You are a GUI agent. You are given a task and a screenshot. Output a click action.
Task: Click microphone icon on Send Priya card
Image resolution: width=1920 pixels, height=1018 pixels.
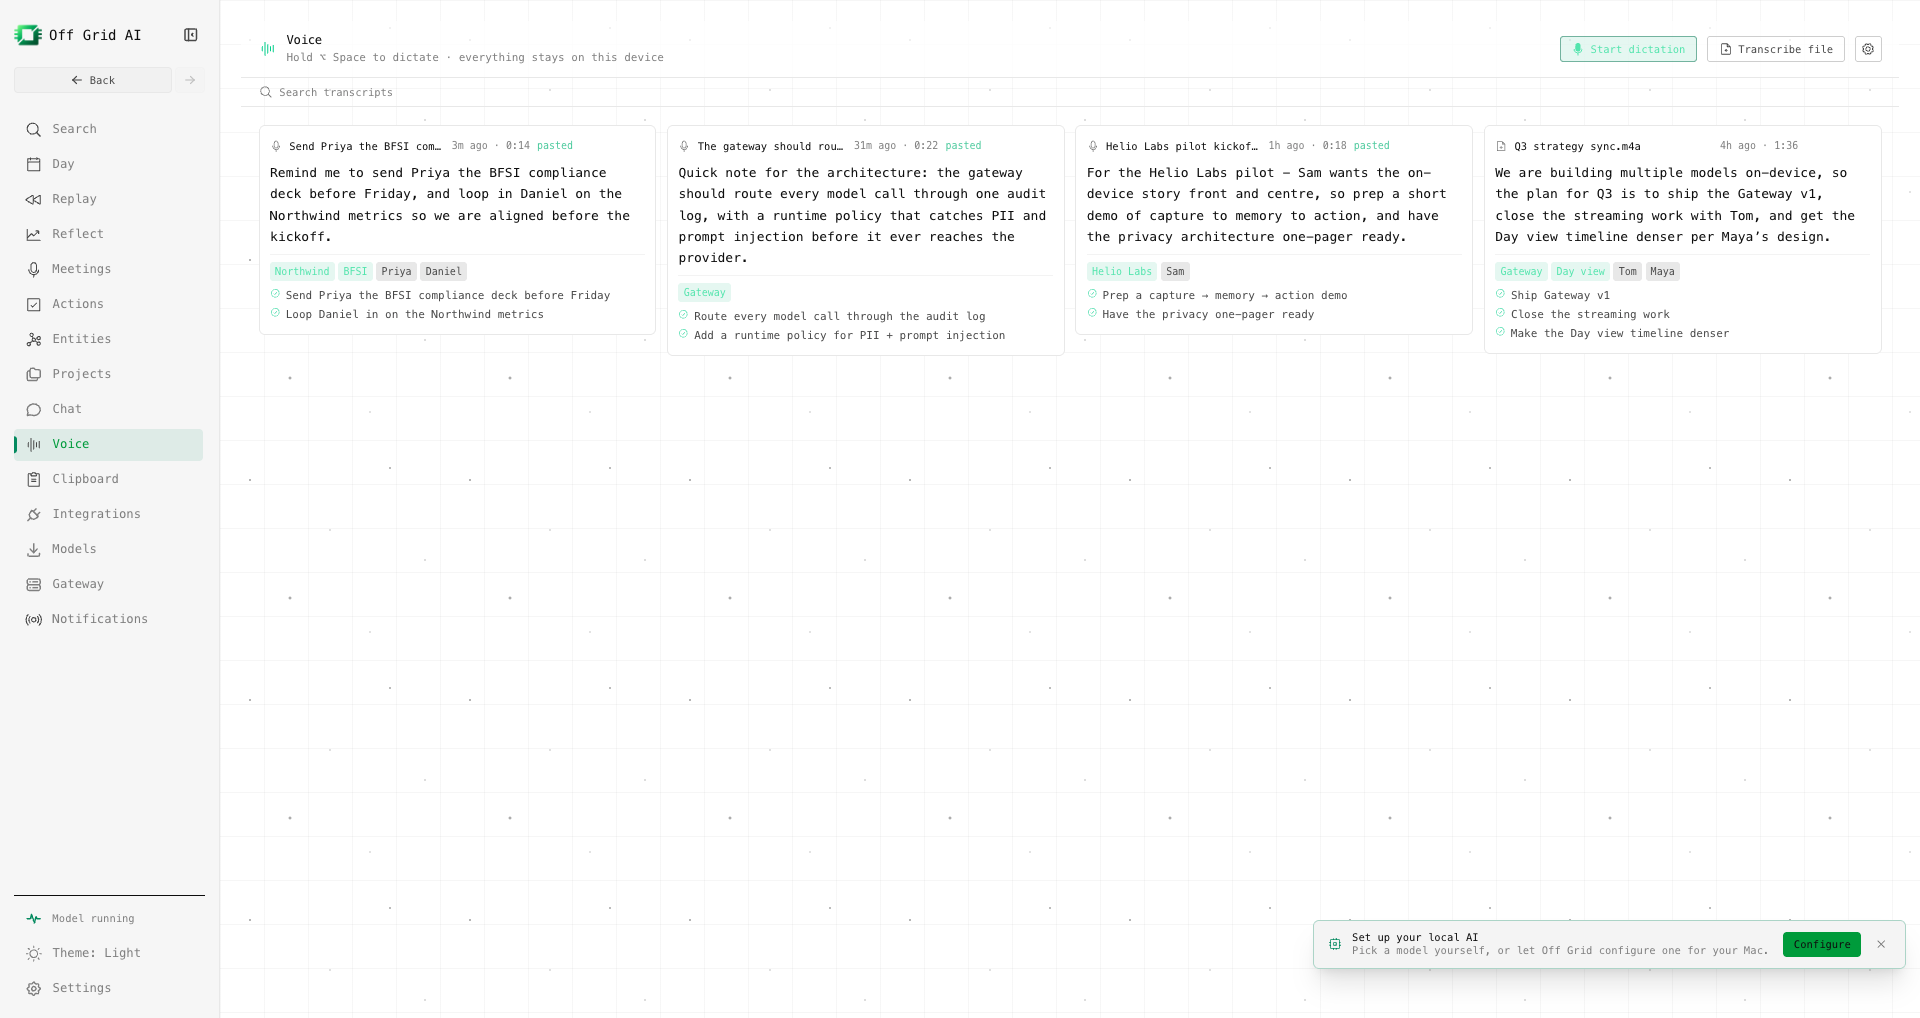(276, 146)
